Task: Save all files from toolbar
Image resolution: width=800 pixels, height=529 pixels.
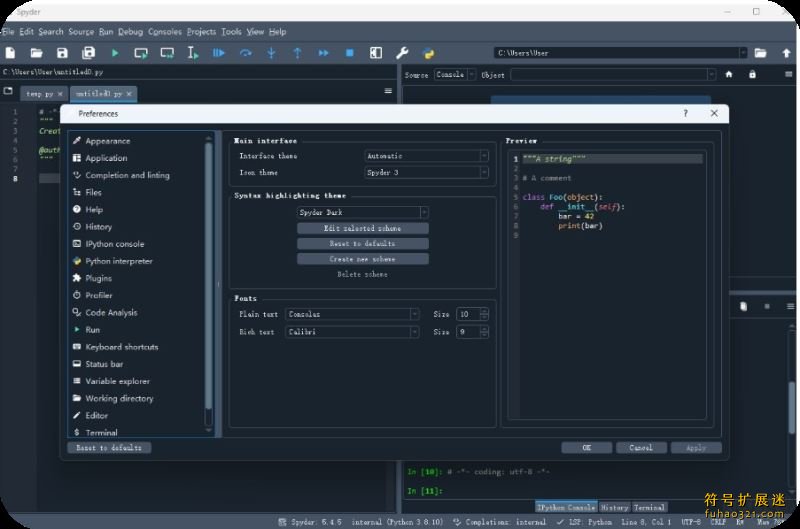Action: [x=88, y=53]
